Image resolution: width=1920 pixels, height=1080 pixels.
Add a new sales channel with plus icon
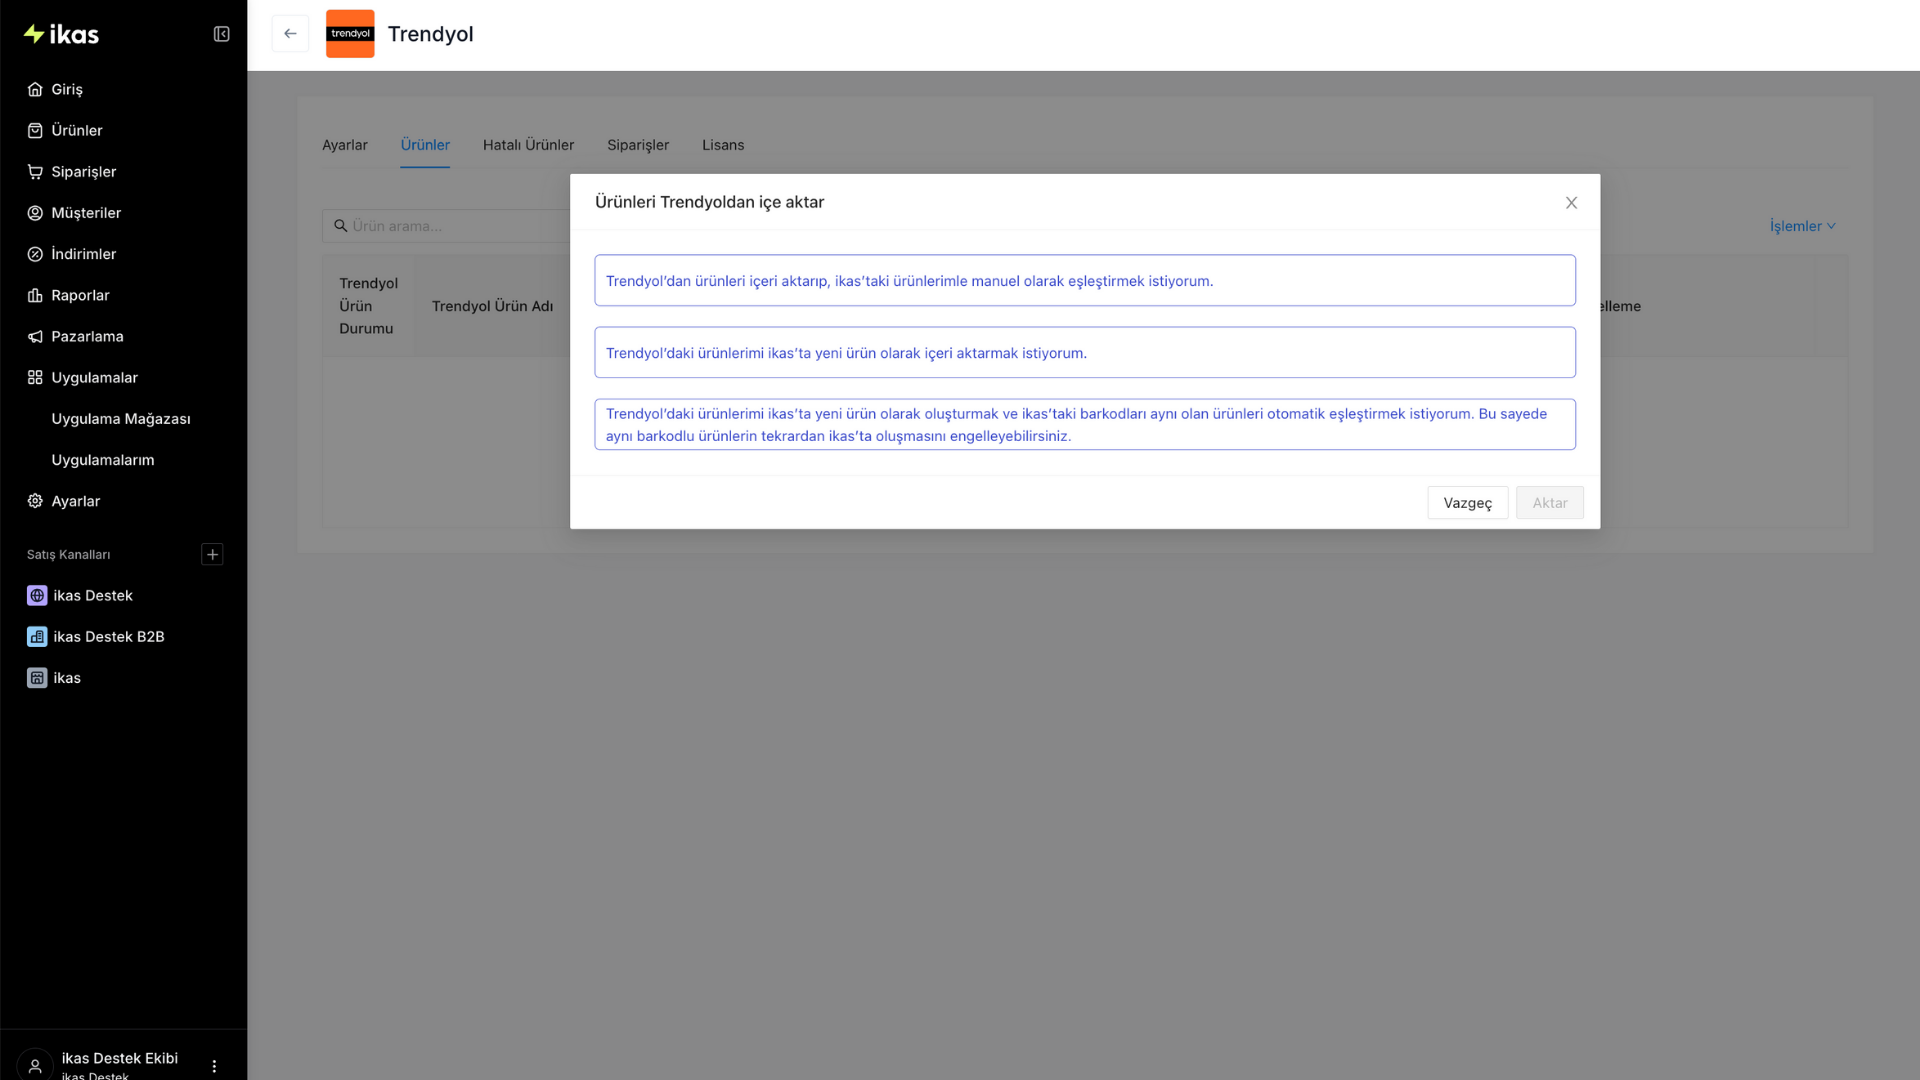[x=212, y=554]
